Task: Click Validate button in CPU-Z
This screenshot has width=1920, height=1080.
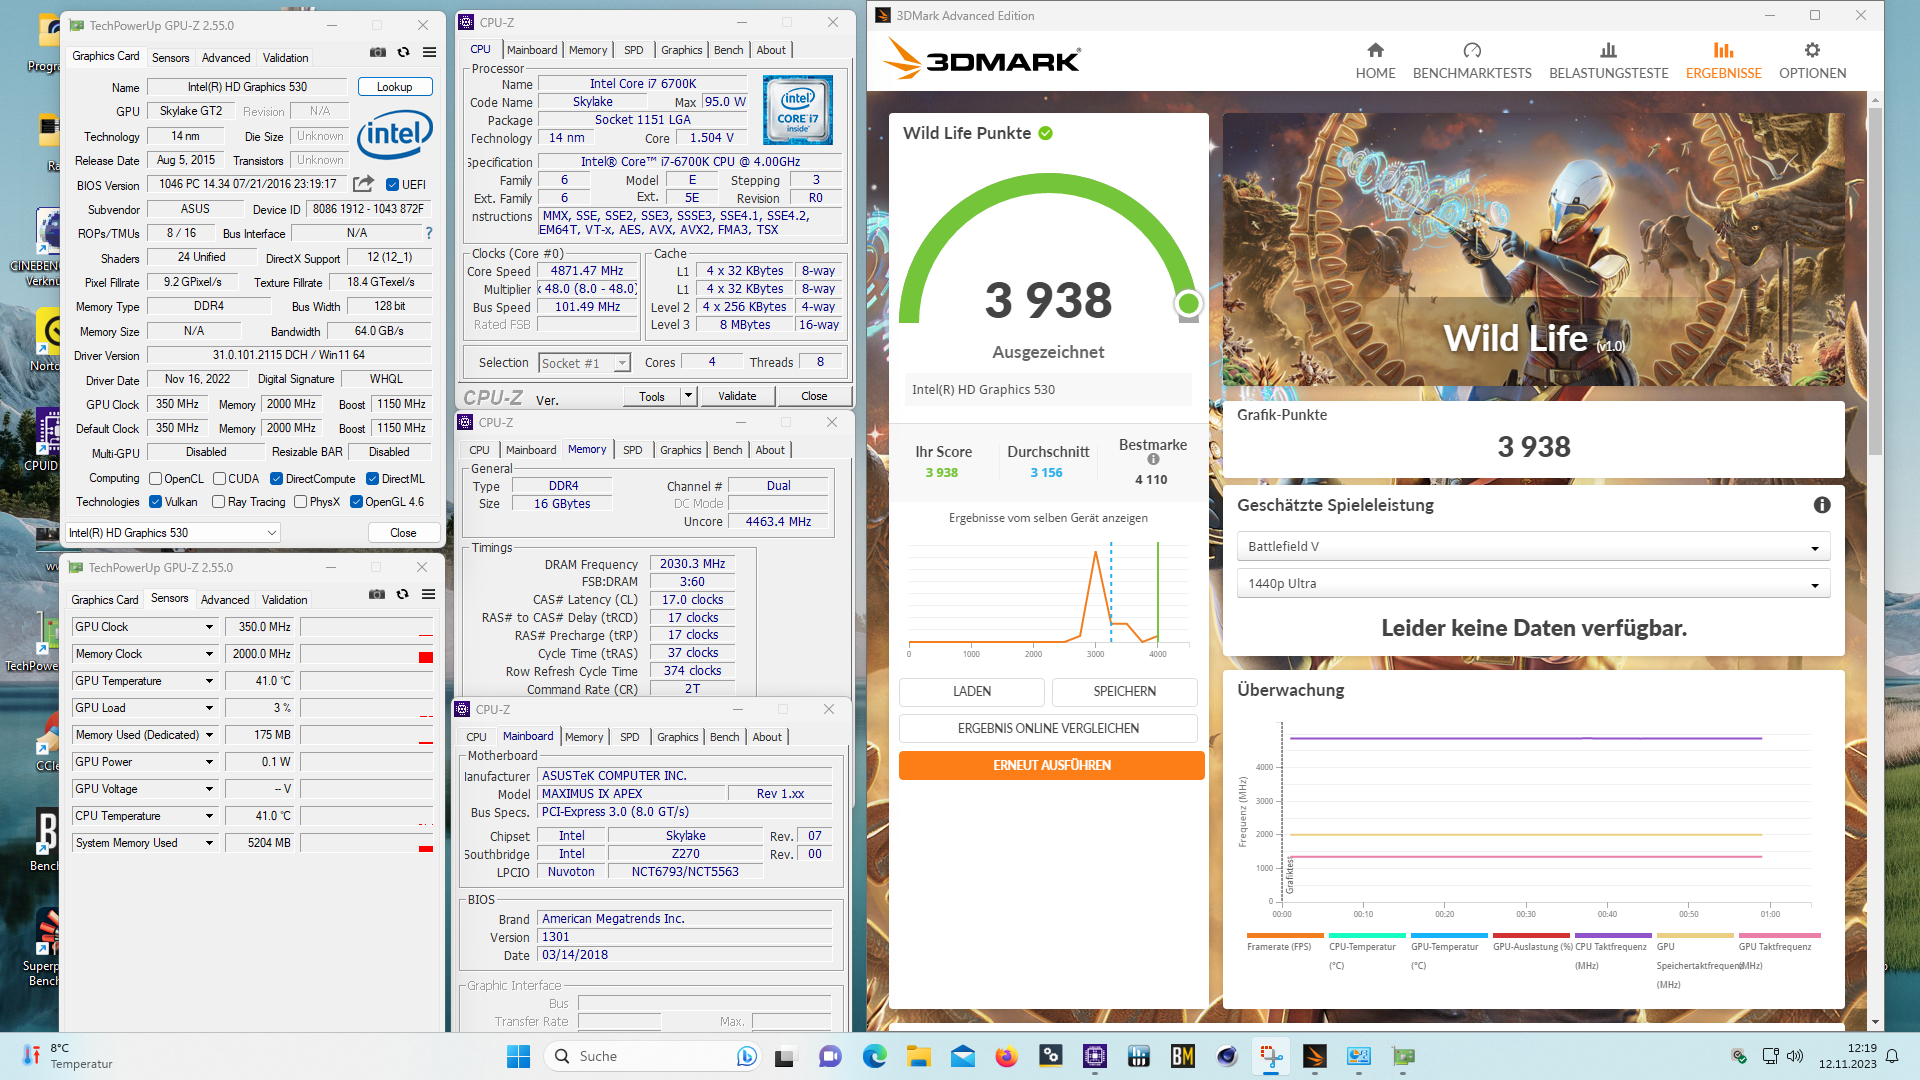Action: (x=737, y=396)
